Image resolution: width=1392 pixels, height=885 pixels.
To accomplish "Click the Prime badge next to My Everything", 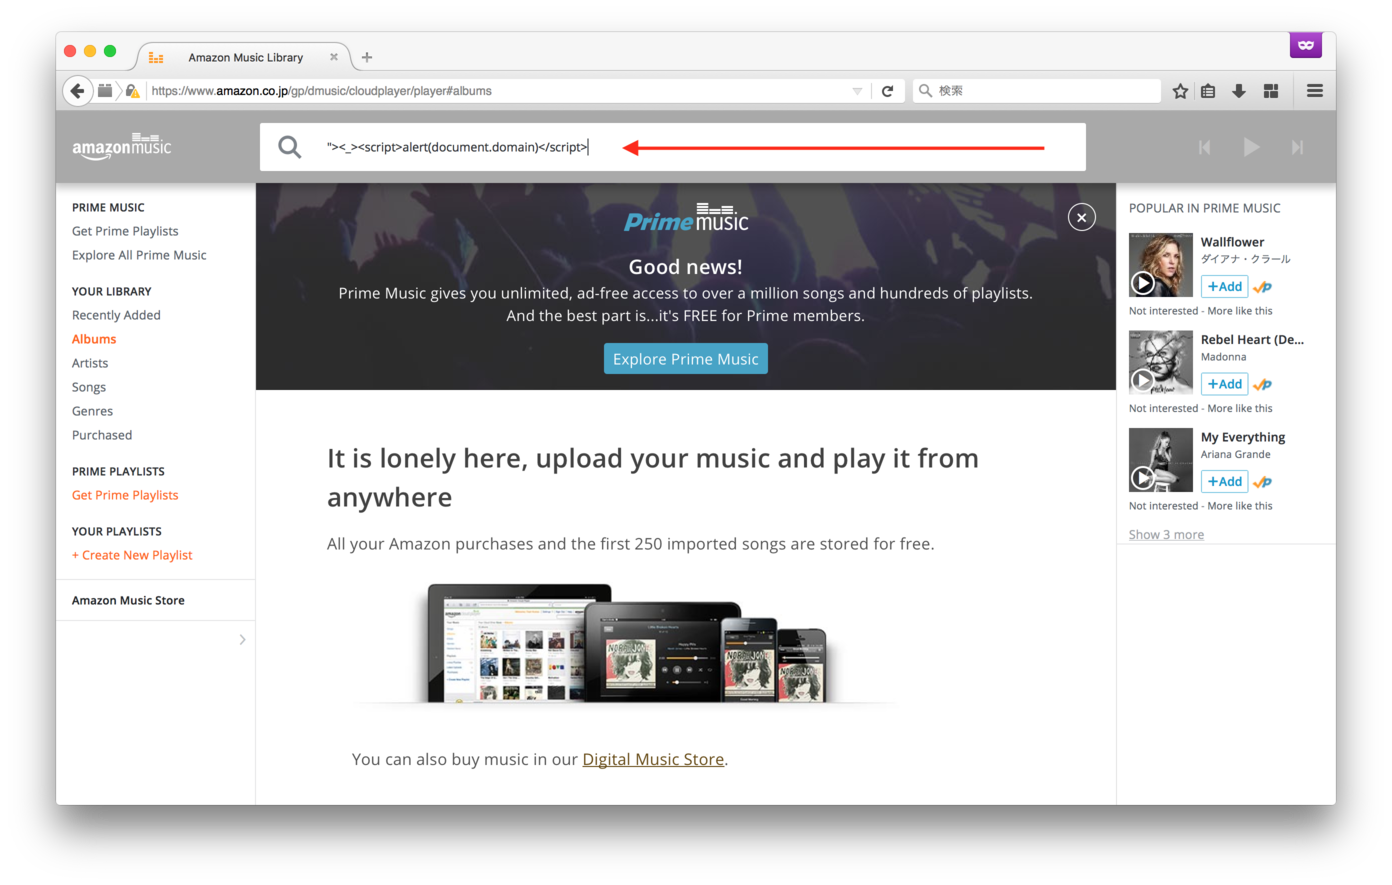I will [x=1263, y=482].
